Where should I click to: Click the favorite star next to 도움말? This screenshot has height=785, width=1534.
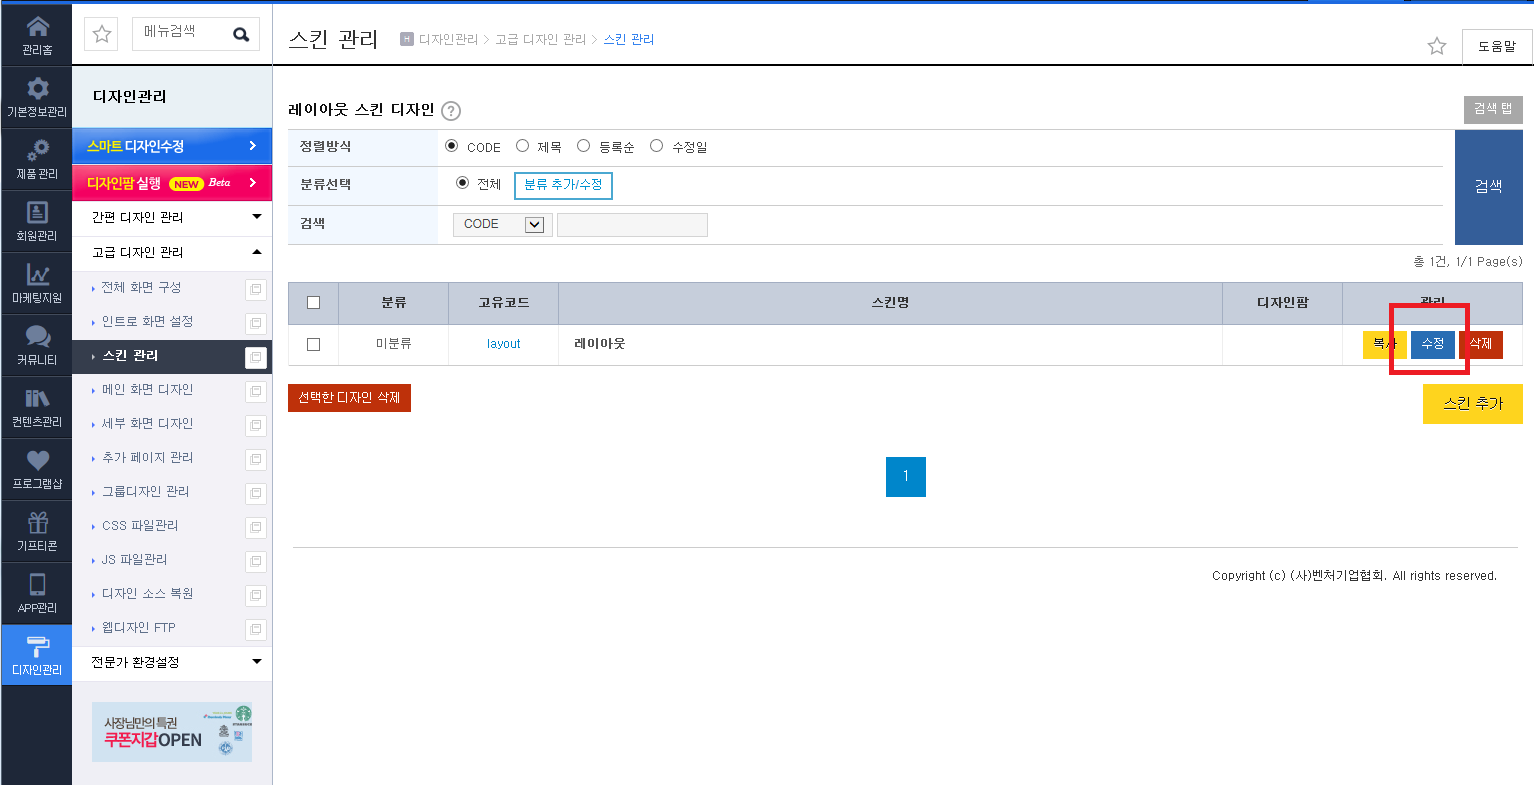tap(1437, 46)
